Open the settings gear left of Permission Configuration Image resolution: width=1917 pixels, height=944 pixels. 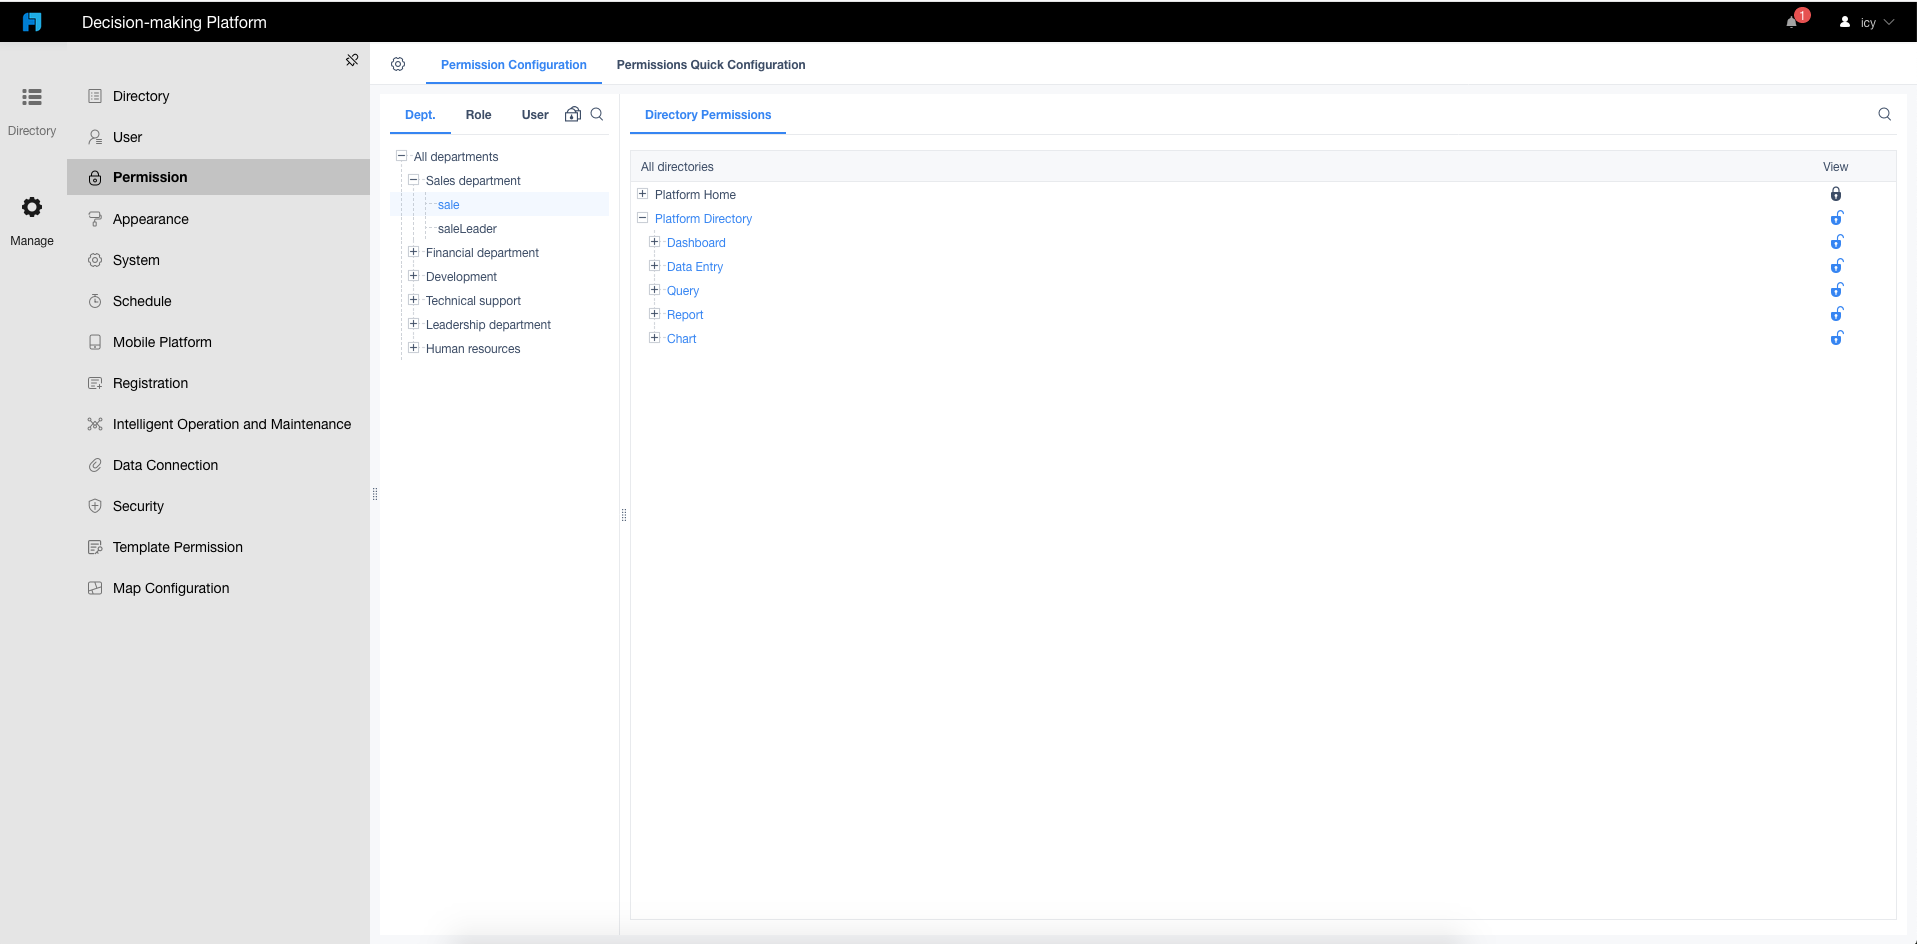398,64
